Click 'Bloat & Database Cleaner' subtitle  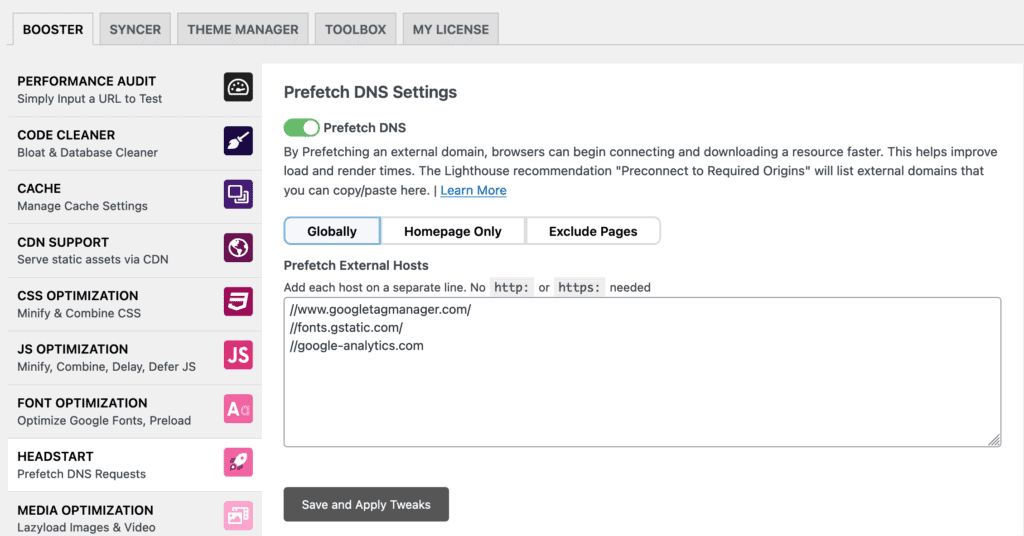point(88,153)
